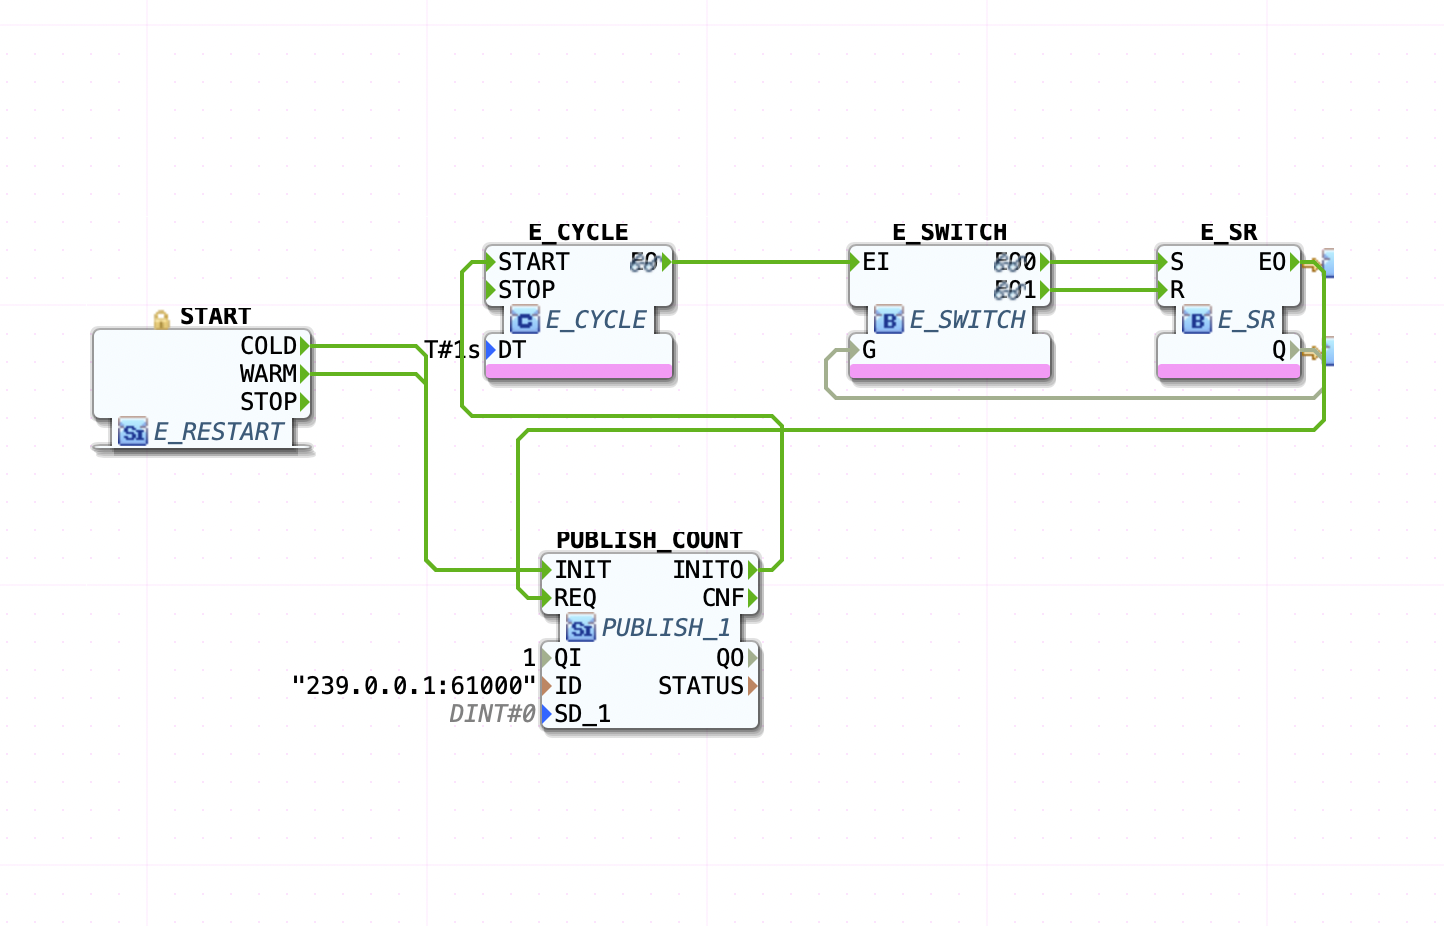Click the pink bar under E_CYCLE DT

578,371
